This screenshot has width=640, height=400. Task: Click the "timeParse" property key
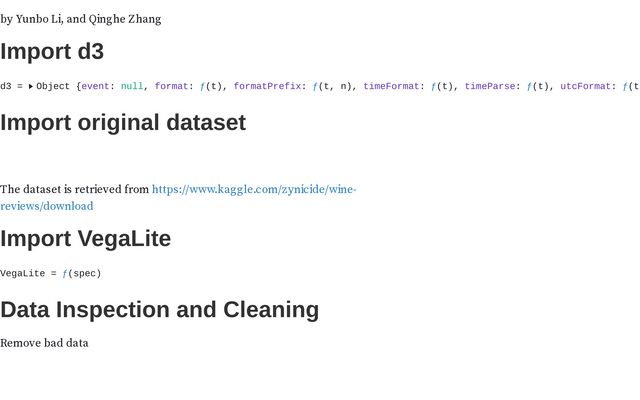pyautogui.click(x=490, y=87)
